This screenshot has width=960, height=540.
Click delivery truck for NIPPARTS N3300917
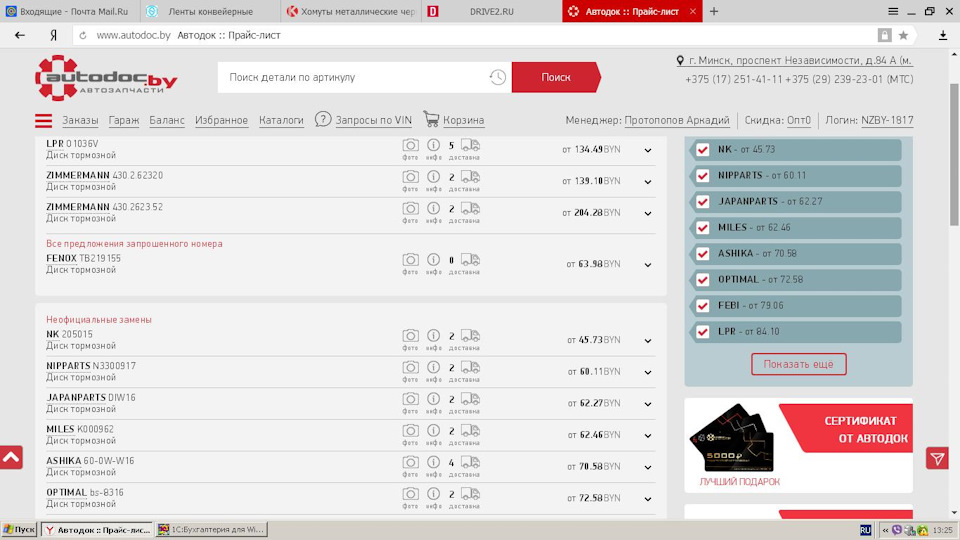[x=470, y=367]
